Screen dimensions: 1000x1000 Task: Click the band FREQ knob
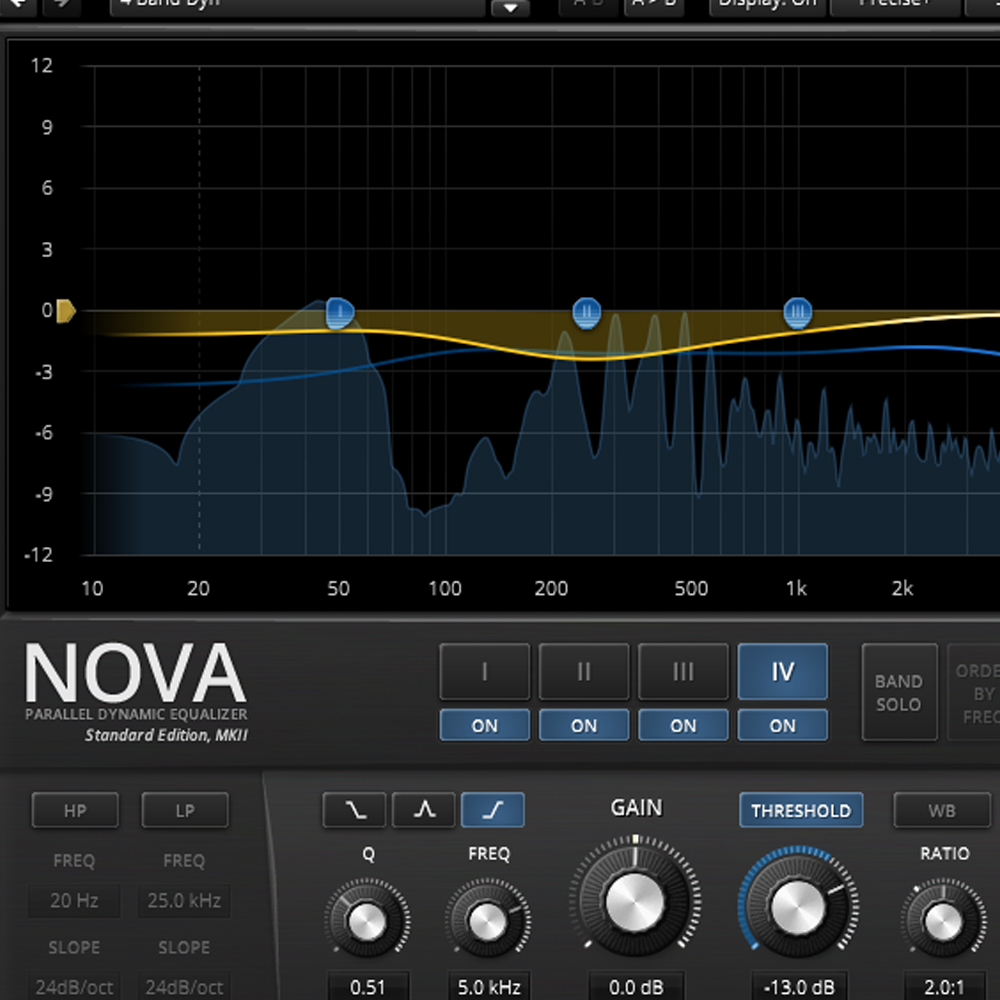[x=487, y=921]
